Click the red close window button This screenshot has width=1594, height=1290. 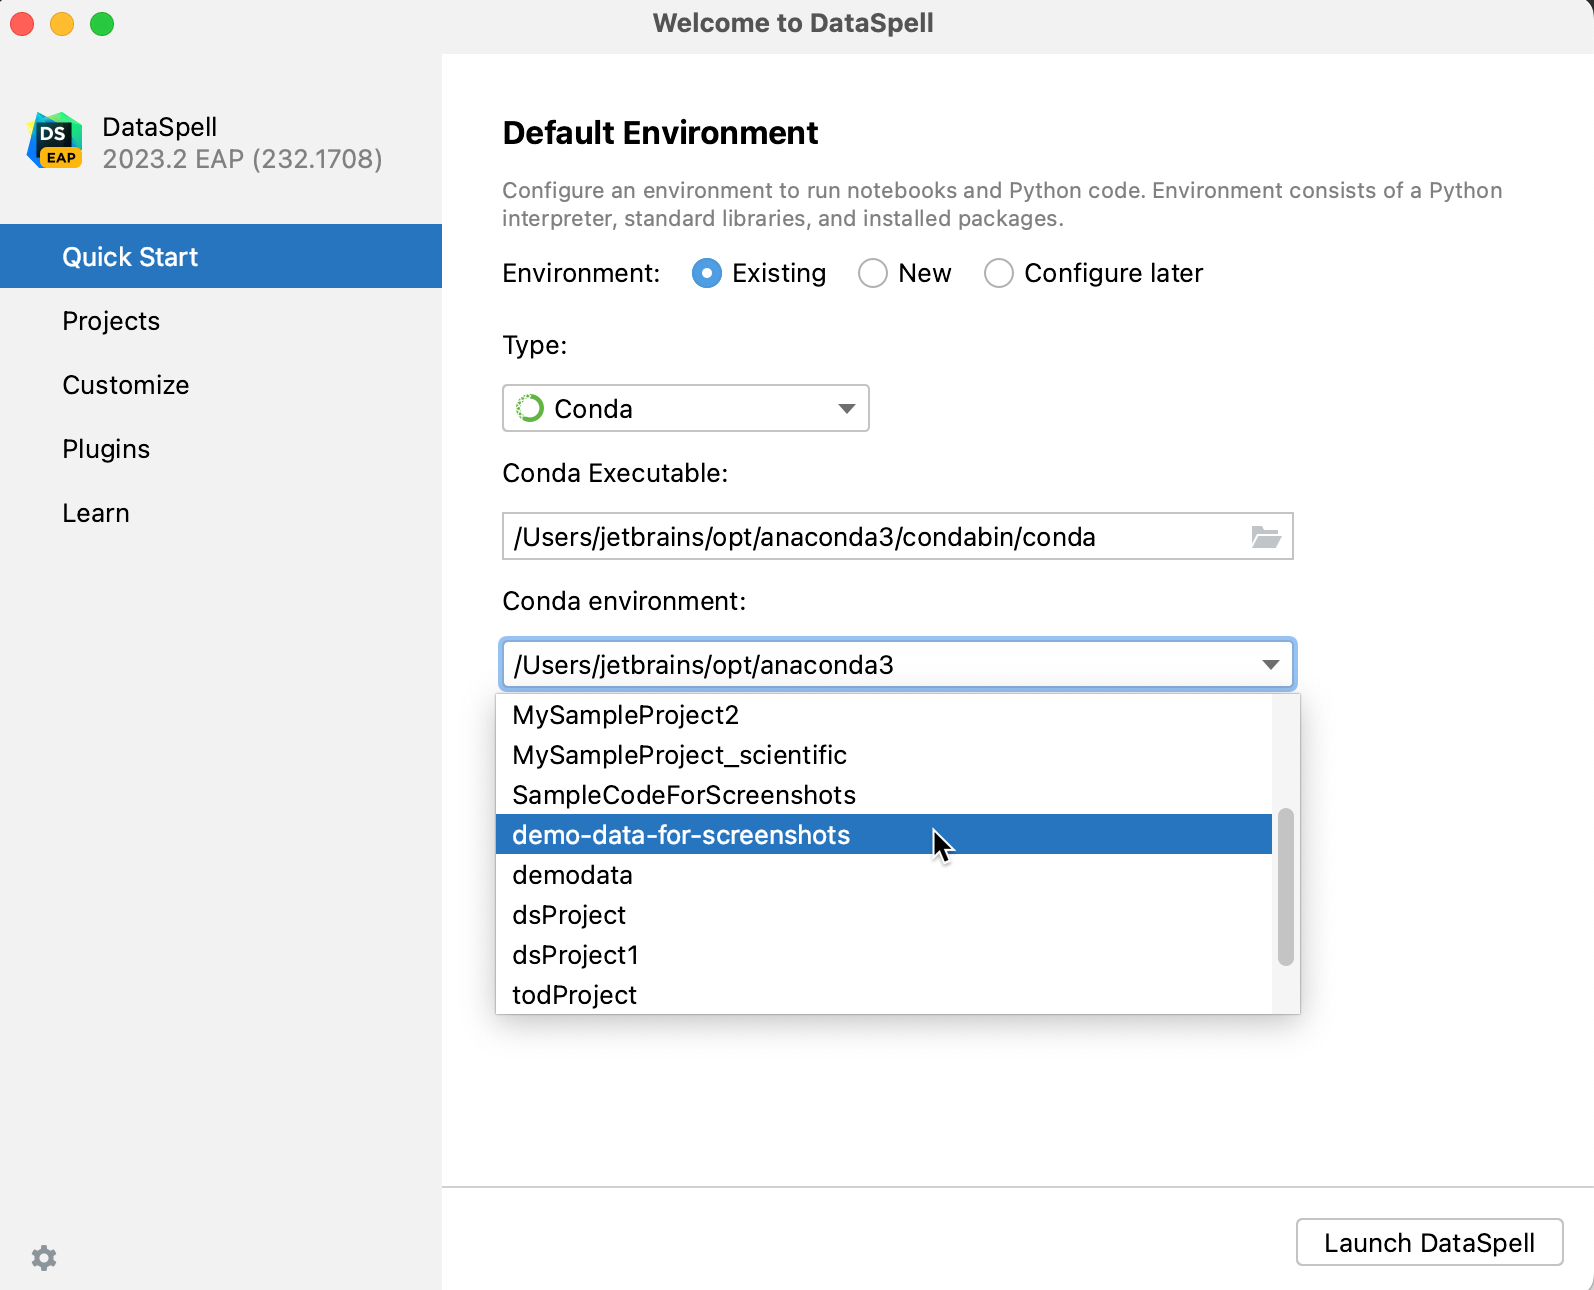[x=22, y=24]
